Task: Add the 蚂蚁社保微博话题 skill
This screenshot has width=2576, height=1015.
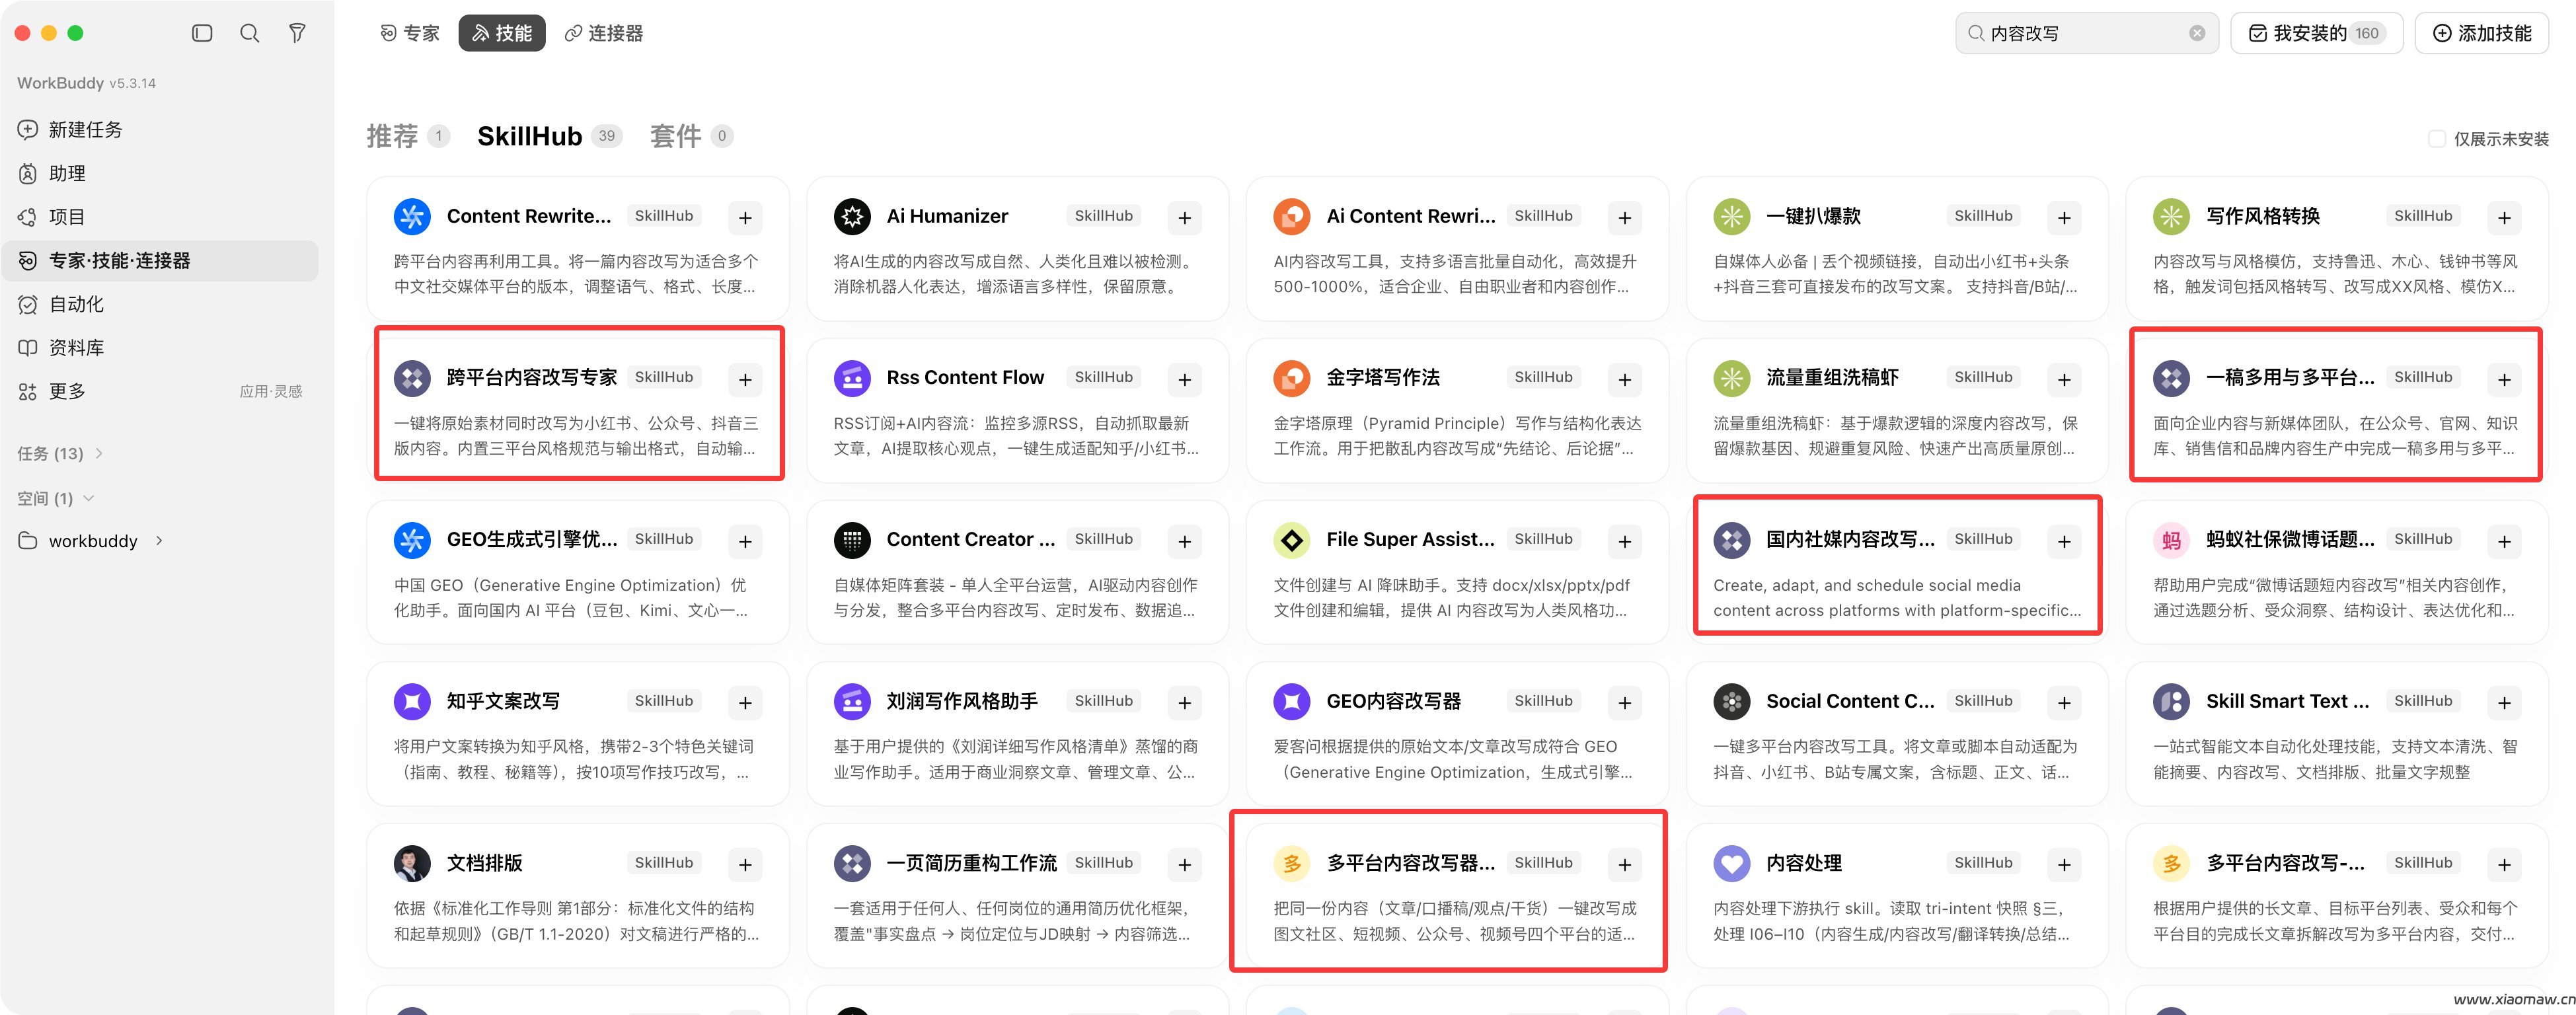Action: click(2504, 541)
